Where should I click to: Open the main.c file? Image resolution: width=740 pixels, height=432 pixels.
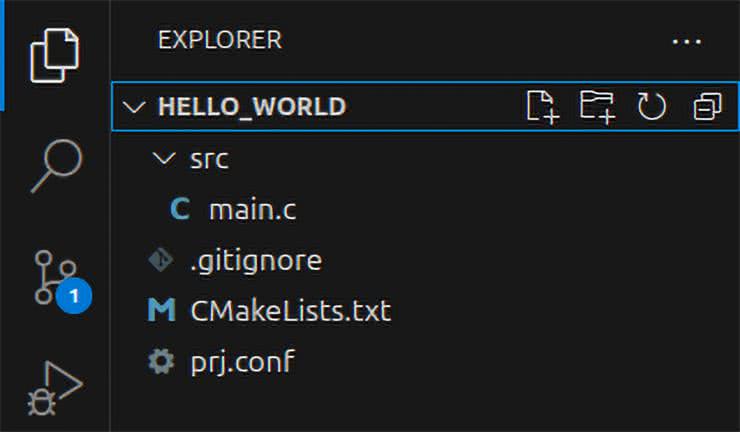tap(252, 211)
